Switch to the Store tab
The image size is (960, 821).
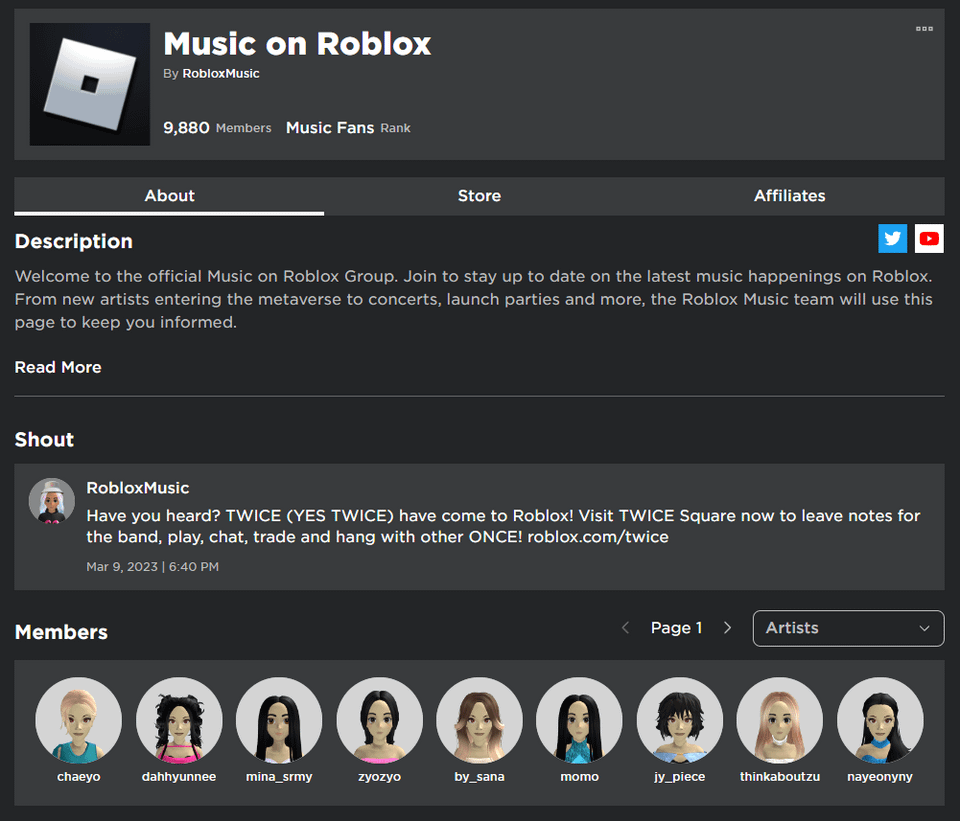click(479, 196)
